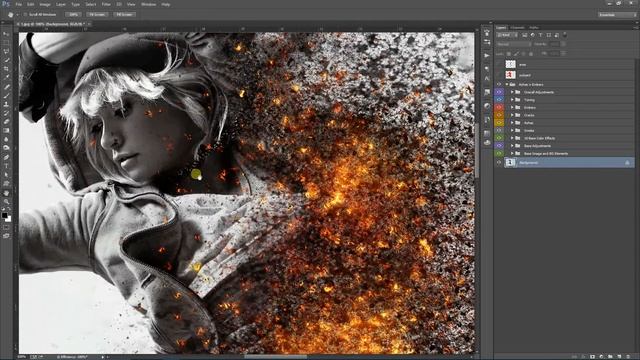Select the Move tool
This screenshot has height=360, width=640.
(x=6, y=34)
